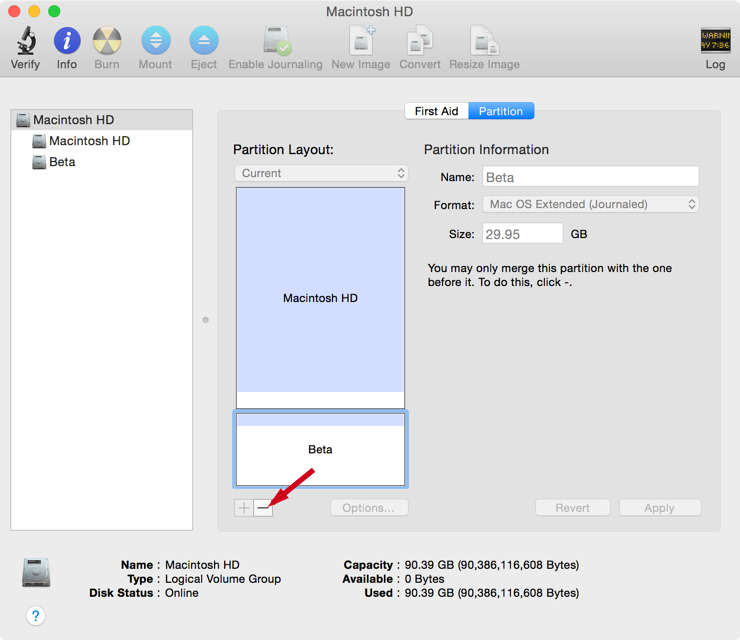Open the Partition Layout Current dropdown

(x=321, y=173)
